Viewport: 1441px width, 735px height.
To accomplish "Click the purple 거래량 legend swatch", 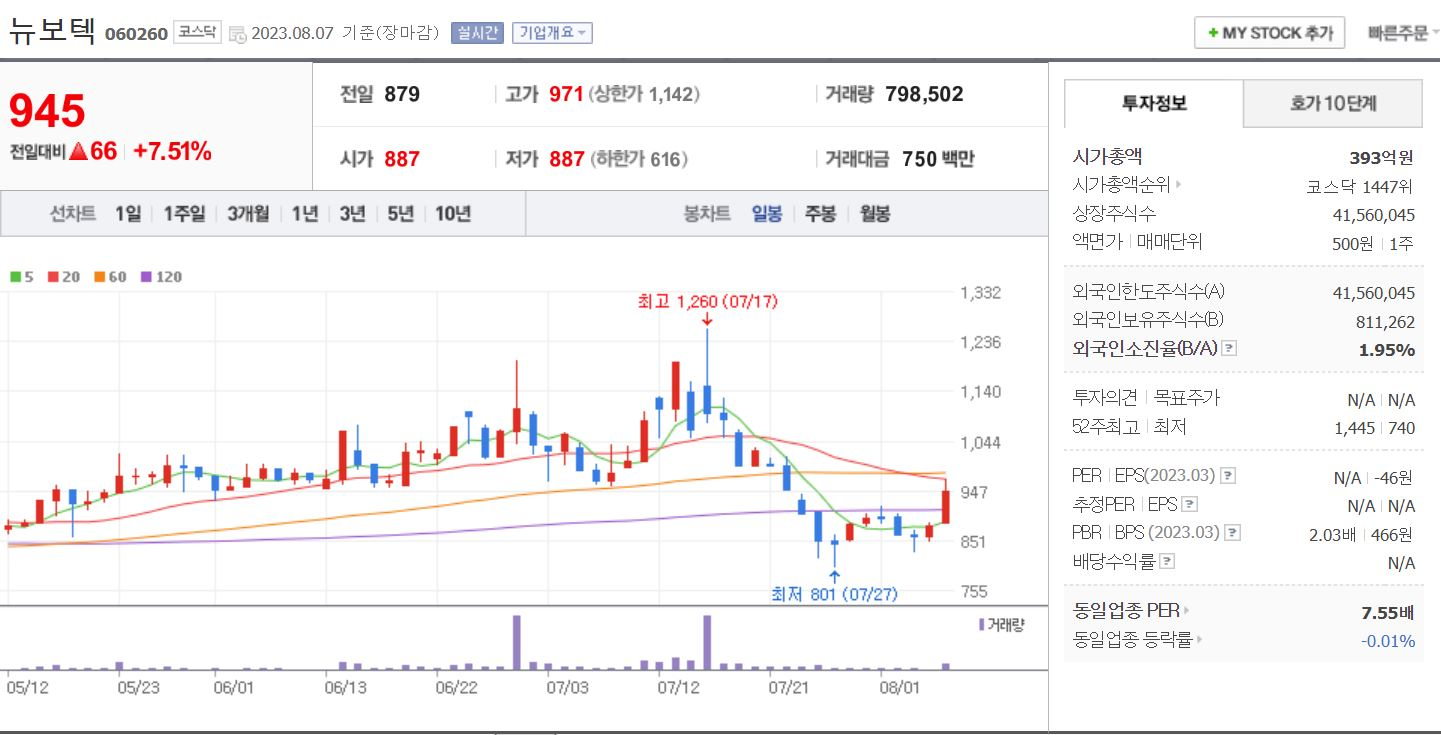I will [982, 625].
